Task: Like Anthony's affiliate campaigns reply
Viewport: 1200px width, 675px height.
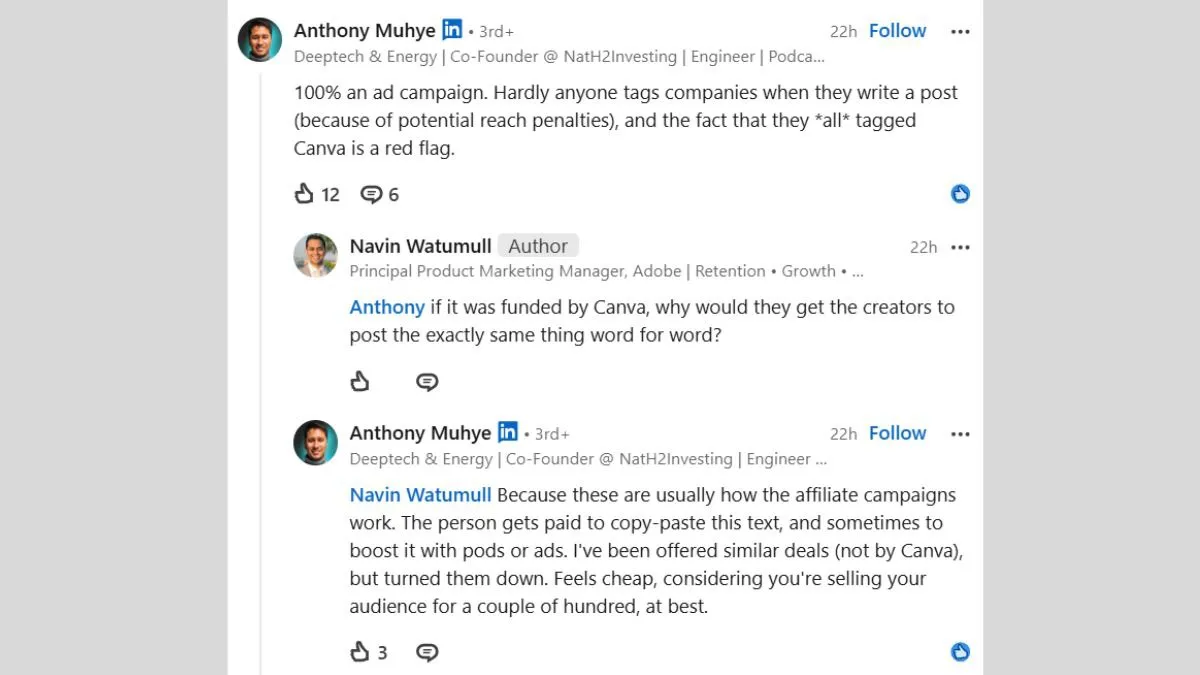Action: 360,652
